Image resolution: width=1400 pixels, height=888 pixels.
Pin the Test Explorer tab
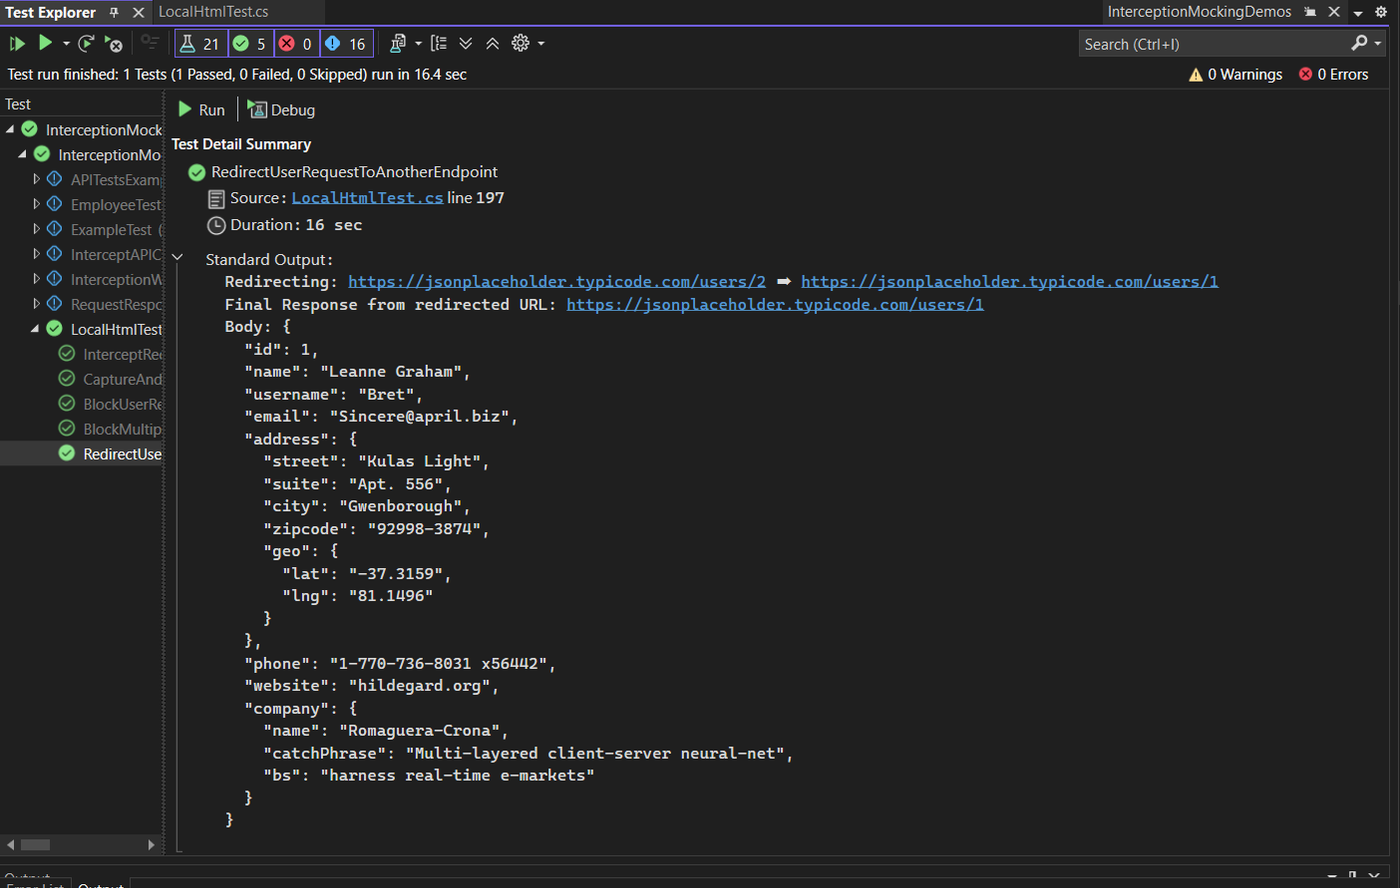[x=114, y=12]
